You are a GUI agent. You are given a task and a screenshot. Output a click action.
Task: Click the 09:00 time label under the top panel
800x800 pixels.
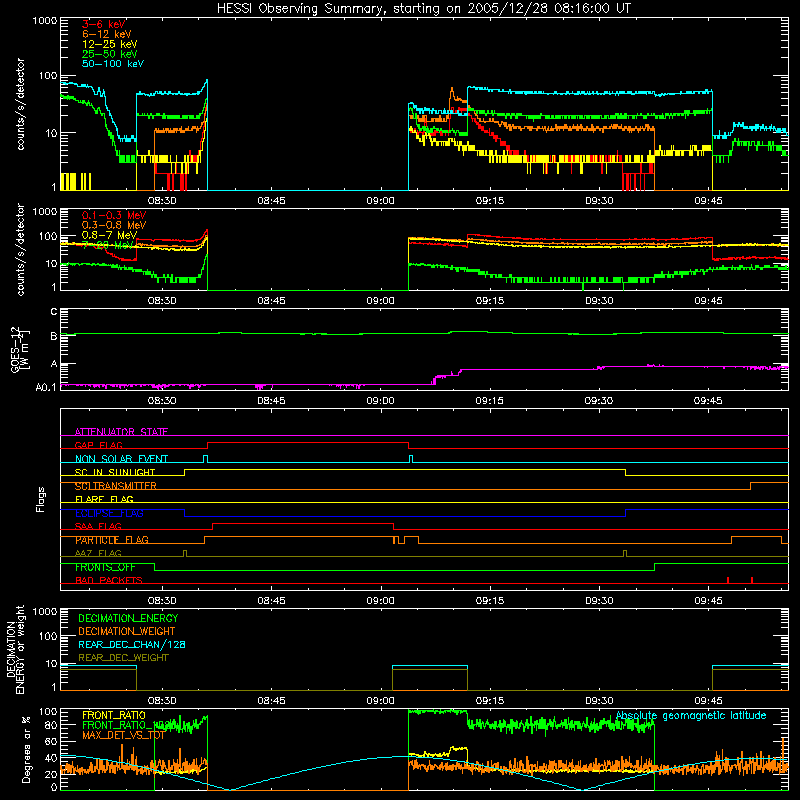(380, 201)
